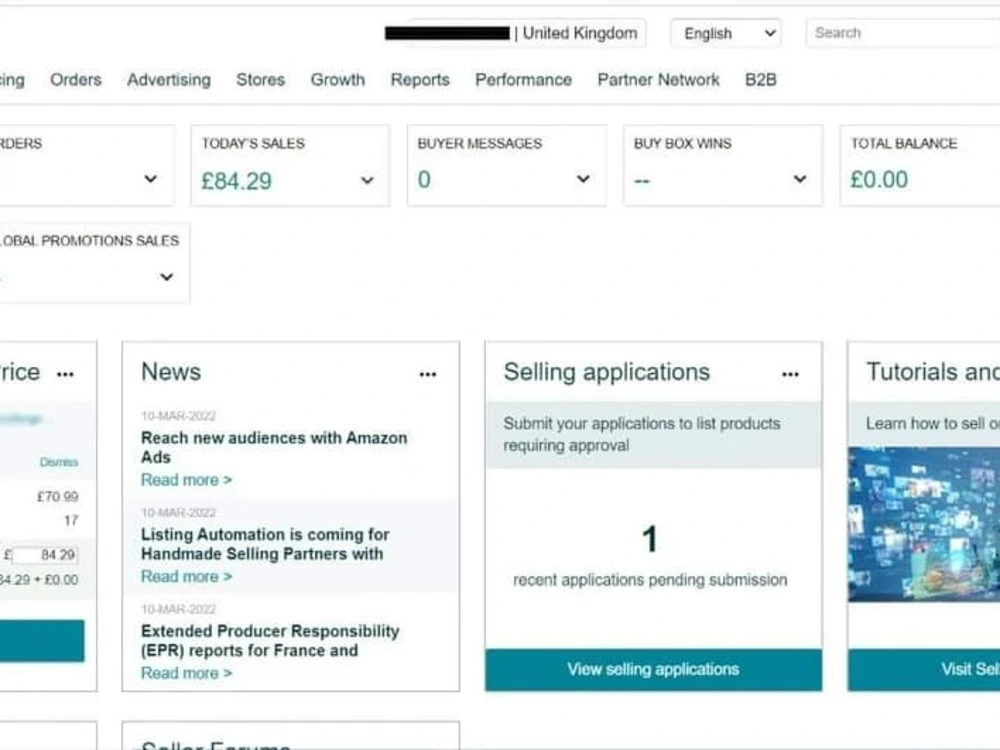Click View selling applications button
The width and height of the screenshot is (1000, 750).
coord(653,670)
